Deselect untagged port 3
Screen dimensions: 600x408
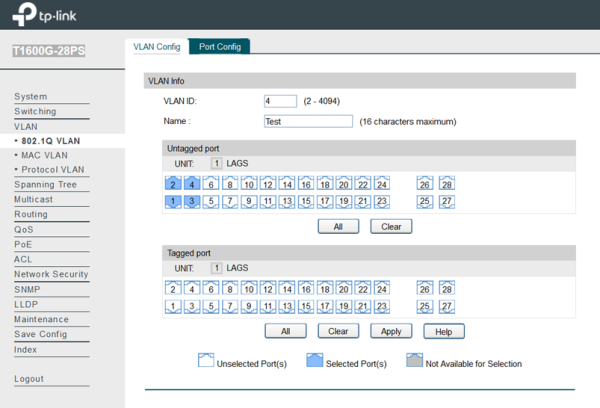192,202
